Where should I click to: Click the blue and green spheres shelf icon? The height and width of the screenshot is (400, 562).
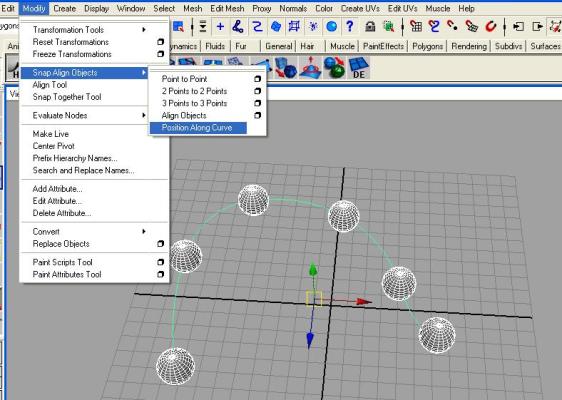(x=334, y=67)
